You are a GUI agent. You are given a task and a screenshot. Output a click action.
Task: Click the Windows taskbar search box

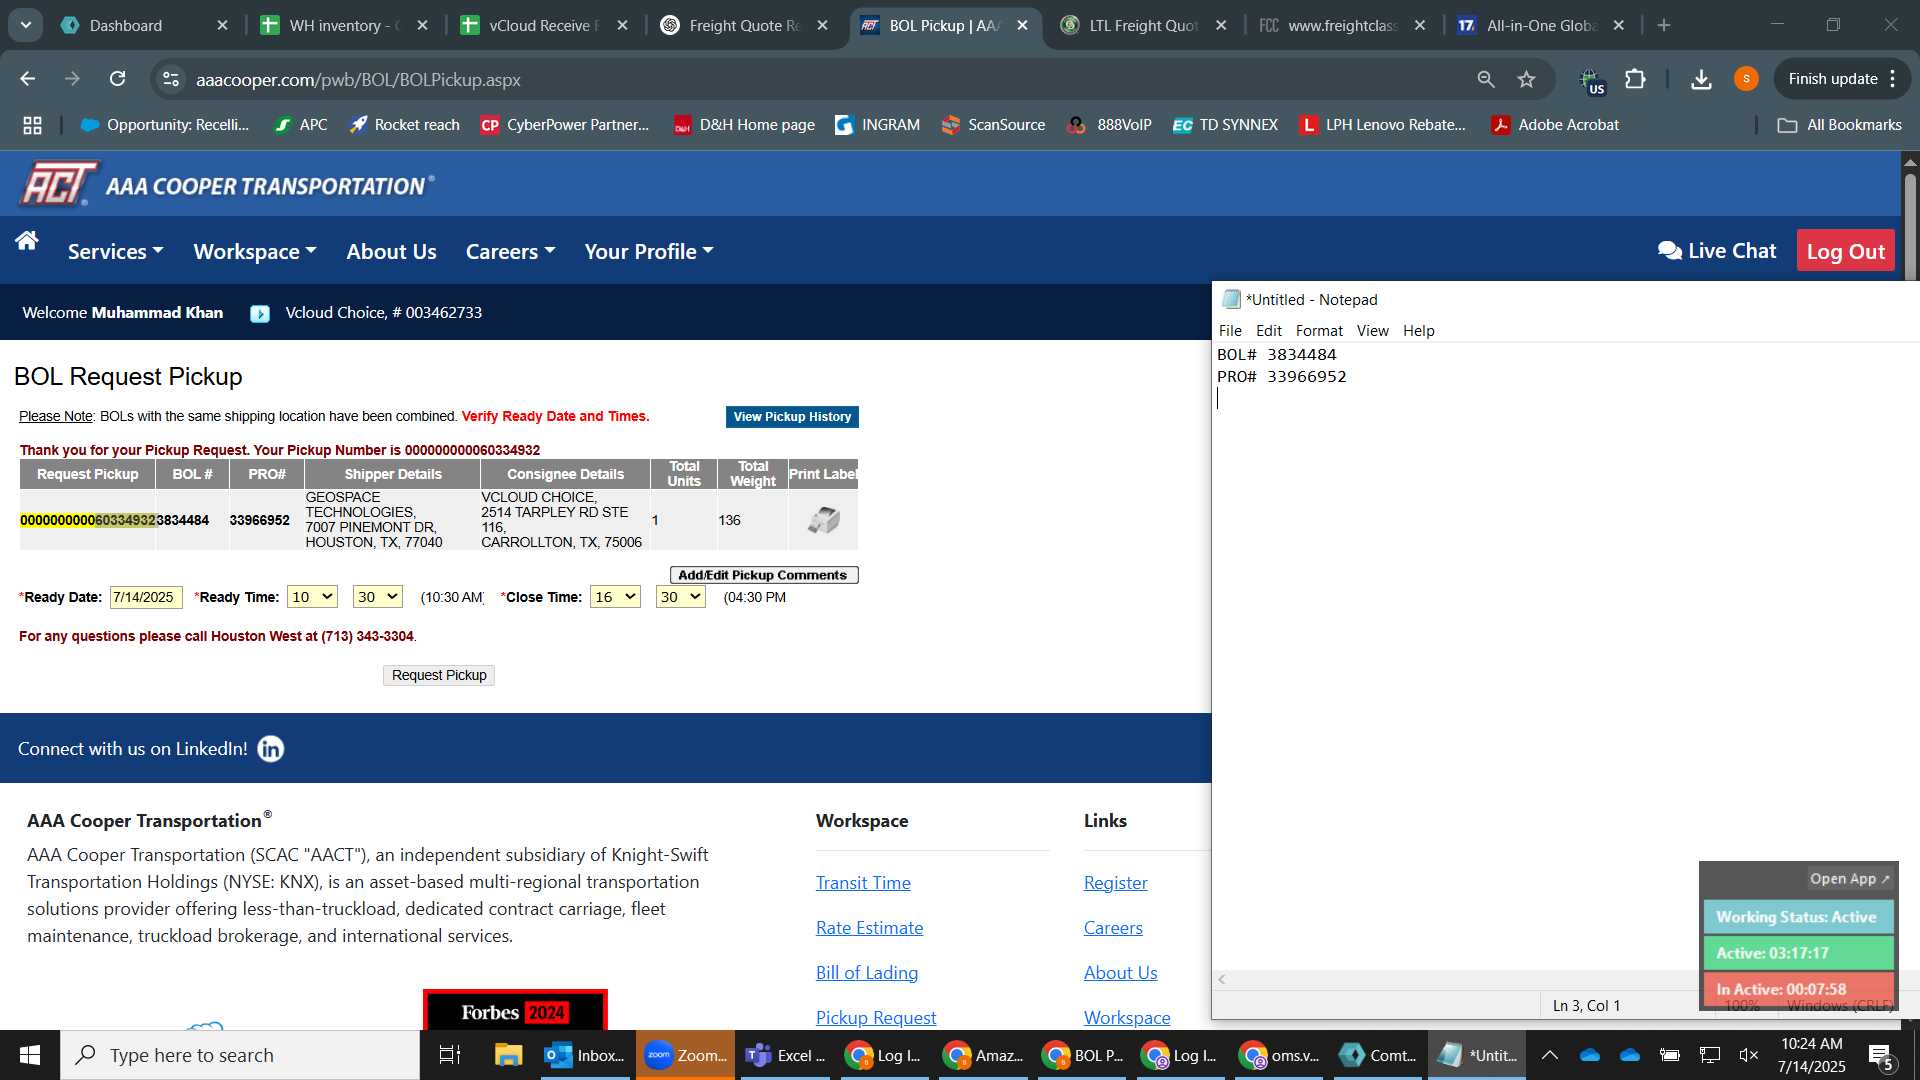[240, 1055]
